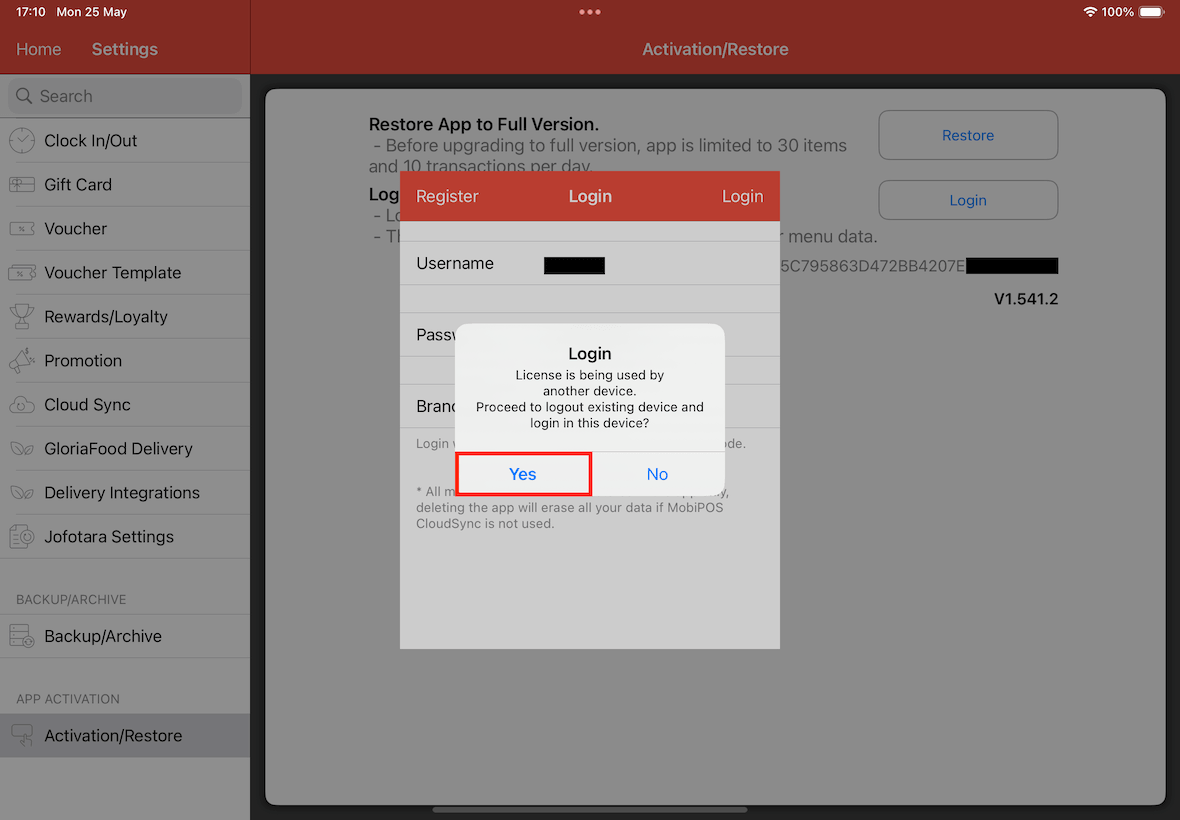Tap the battery indicator icon
Screen dimensions: 1180x820
pyautogui.click(x=1151, y=12)
